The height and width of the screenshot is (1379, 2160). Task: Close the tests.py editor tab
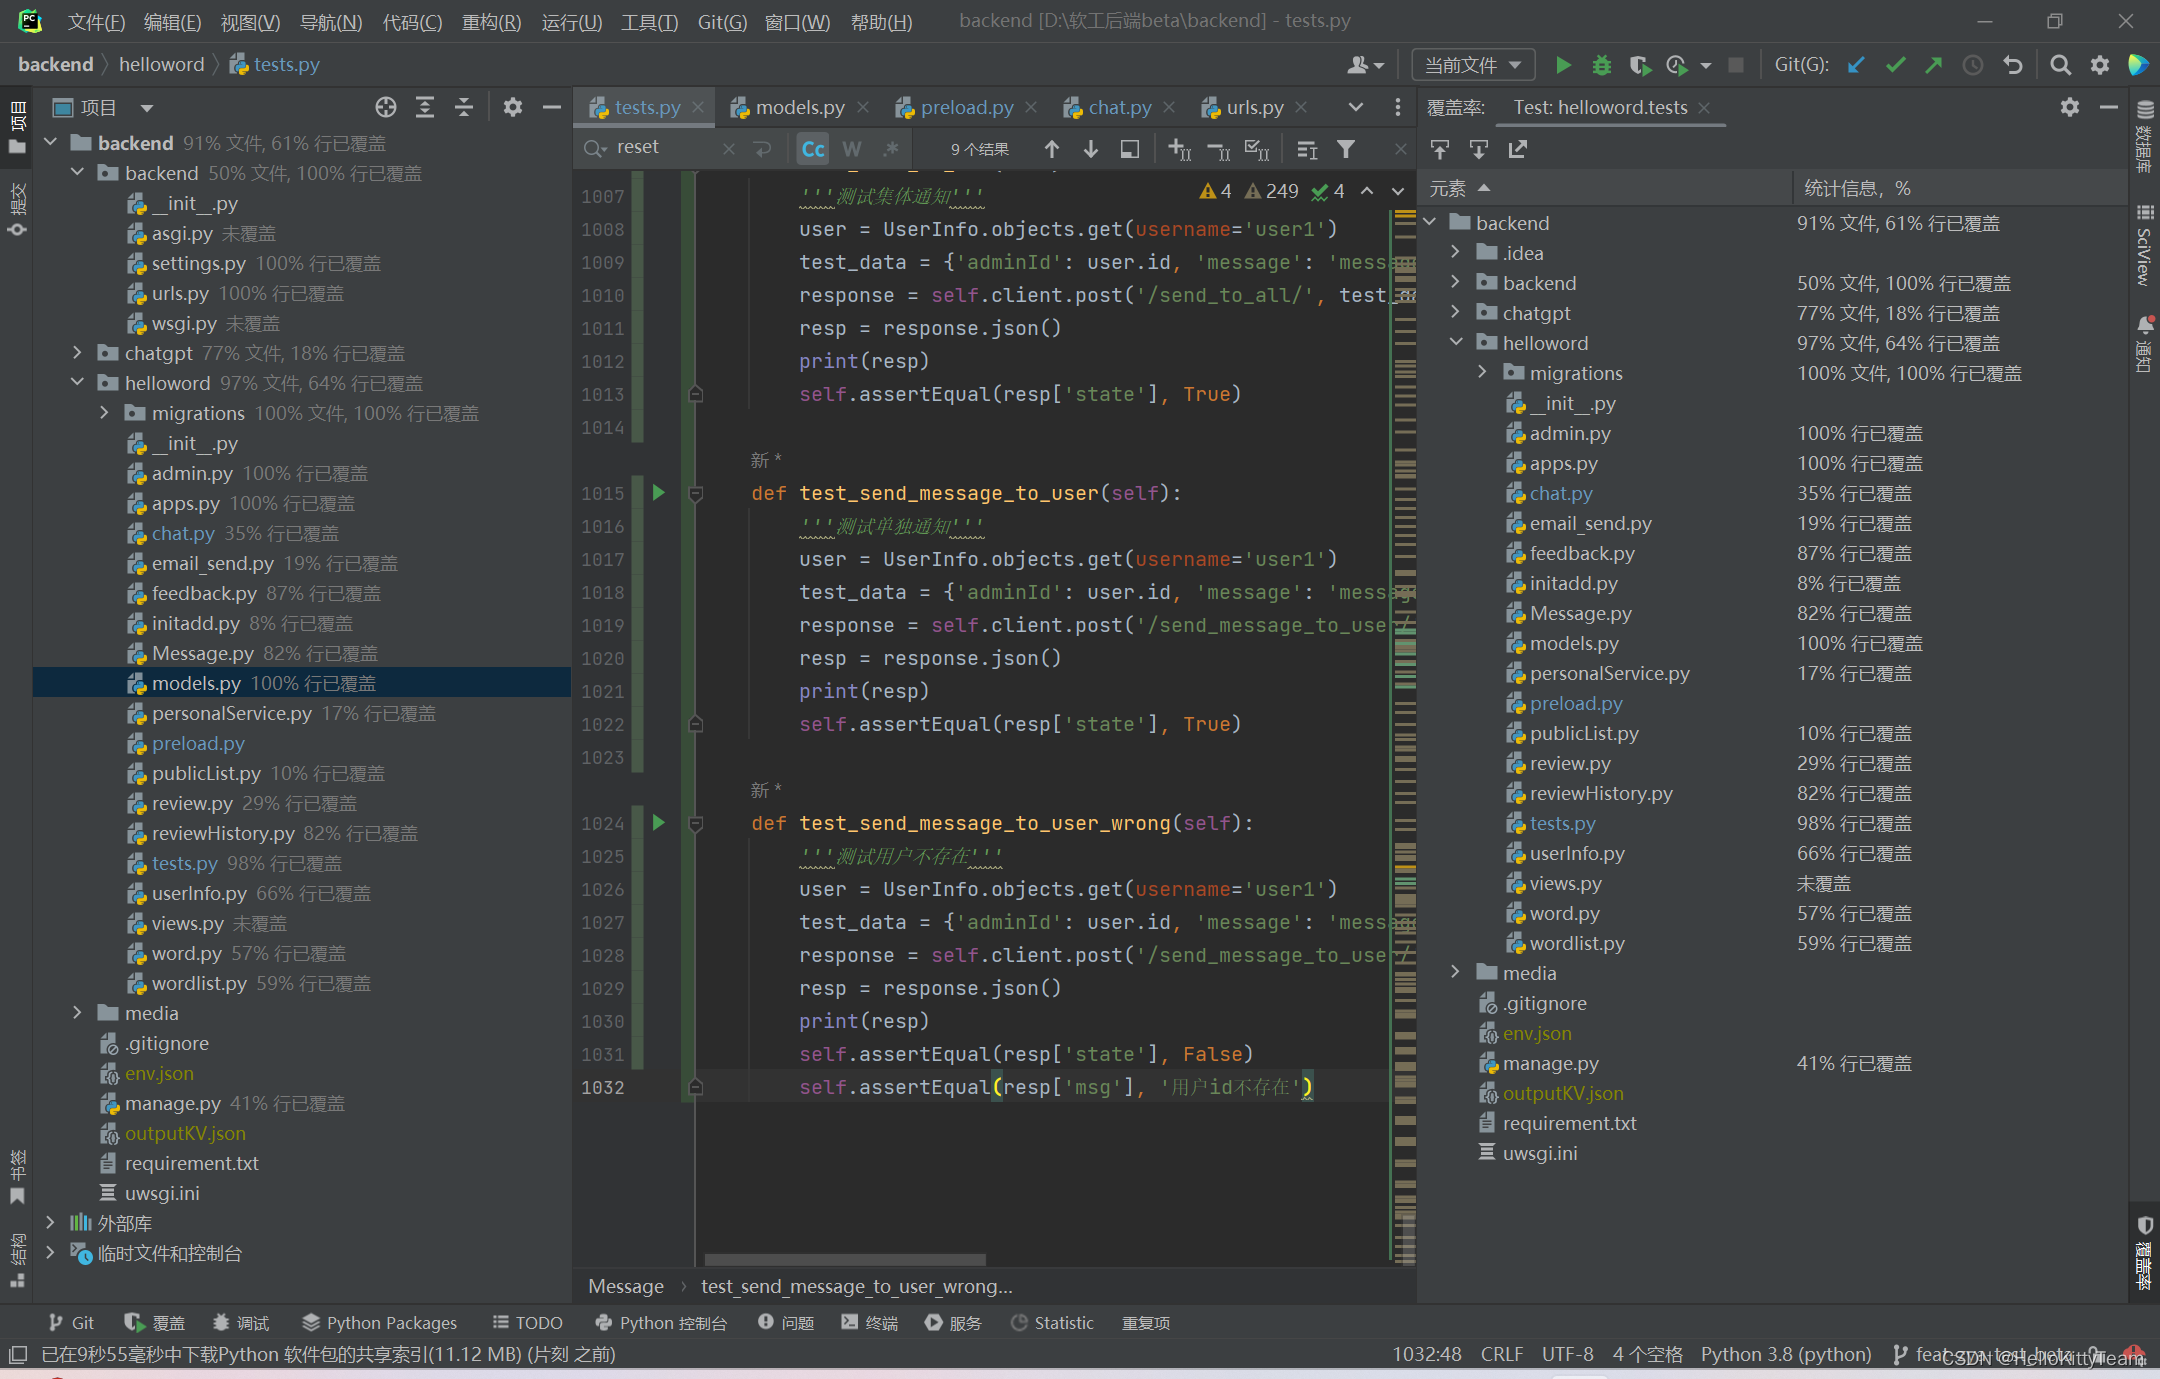pos(698,107)
